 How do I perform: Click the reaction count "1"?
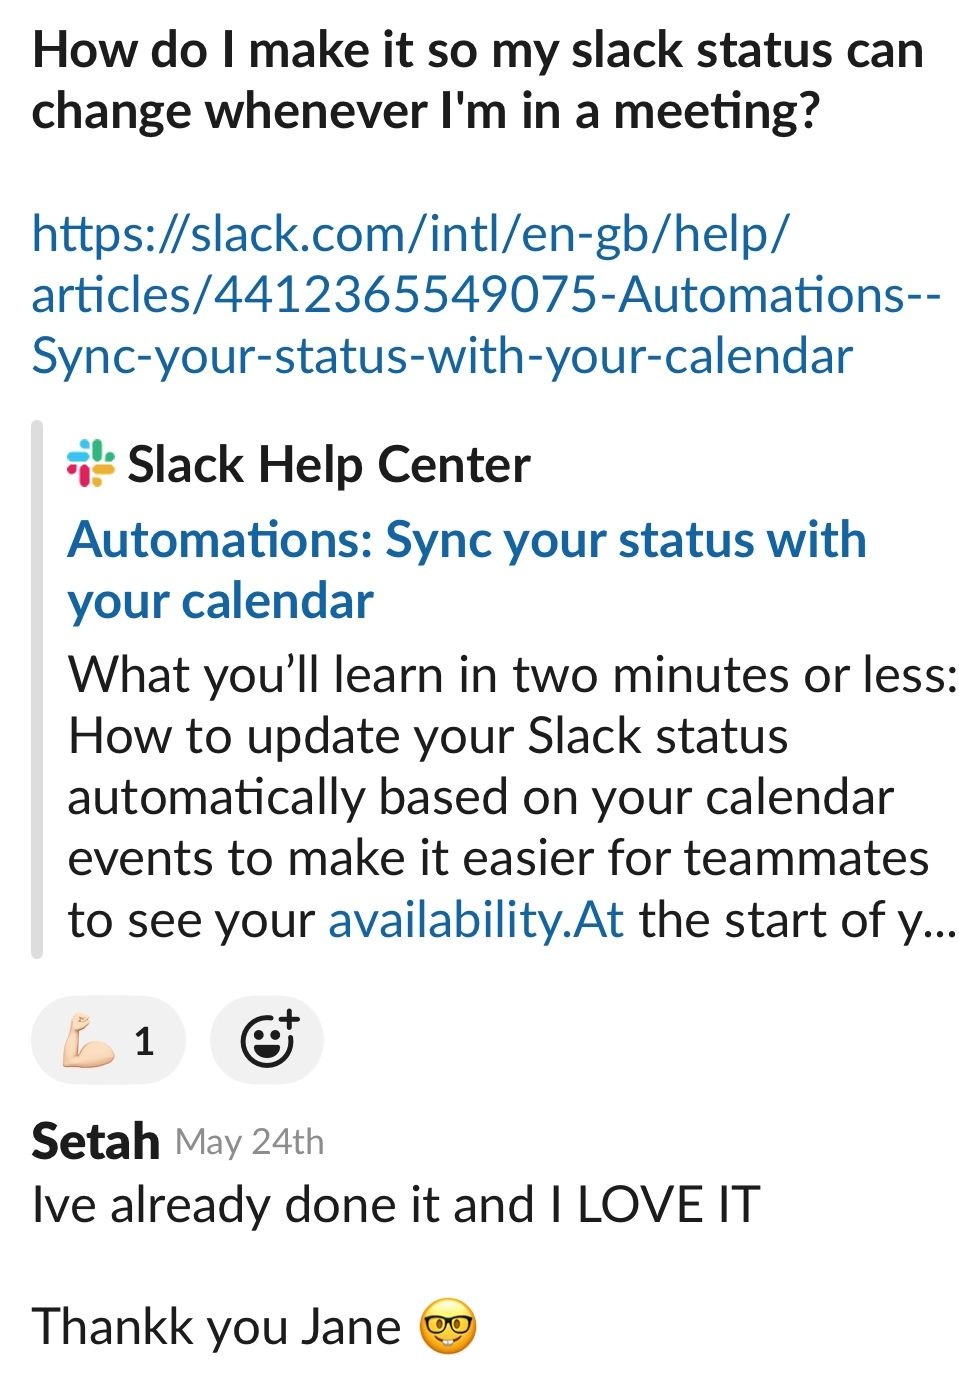(144, 1041)
